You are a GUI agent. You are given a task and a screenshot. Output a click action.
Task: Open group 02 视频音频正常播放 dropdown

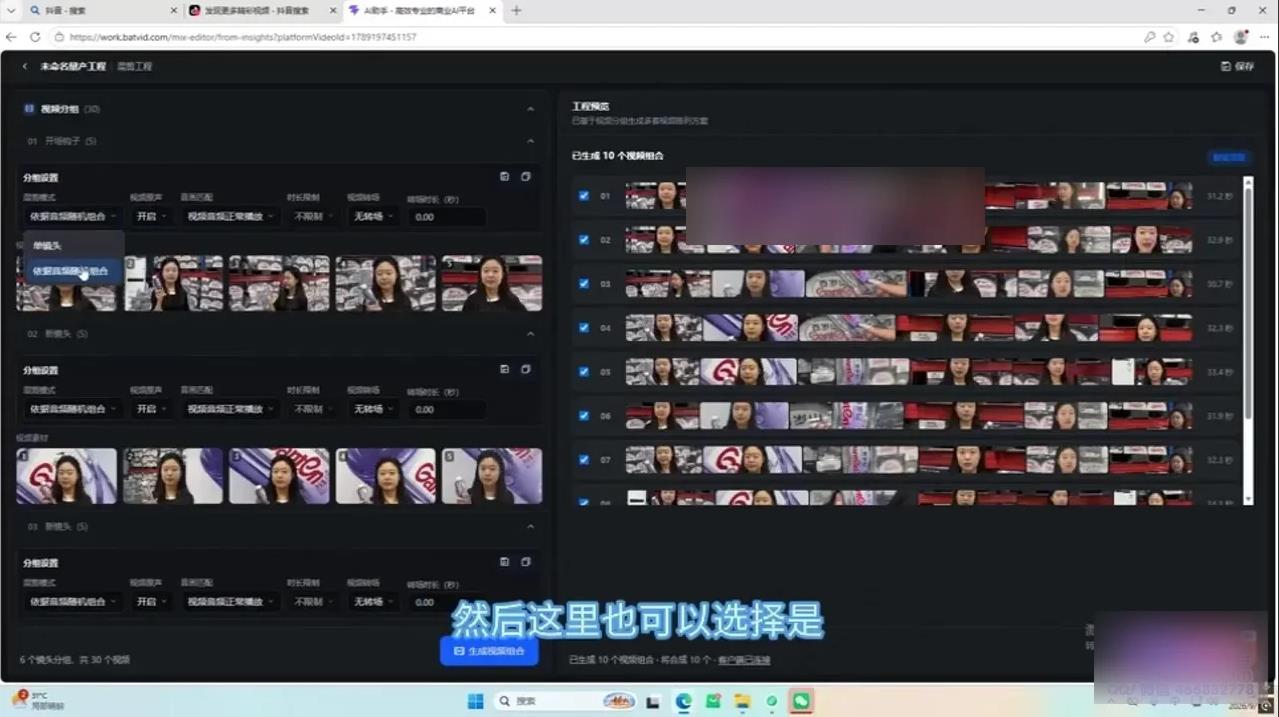click(232, 409)
